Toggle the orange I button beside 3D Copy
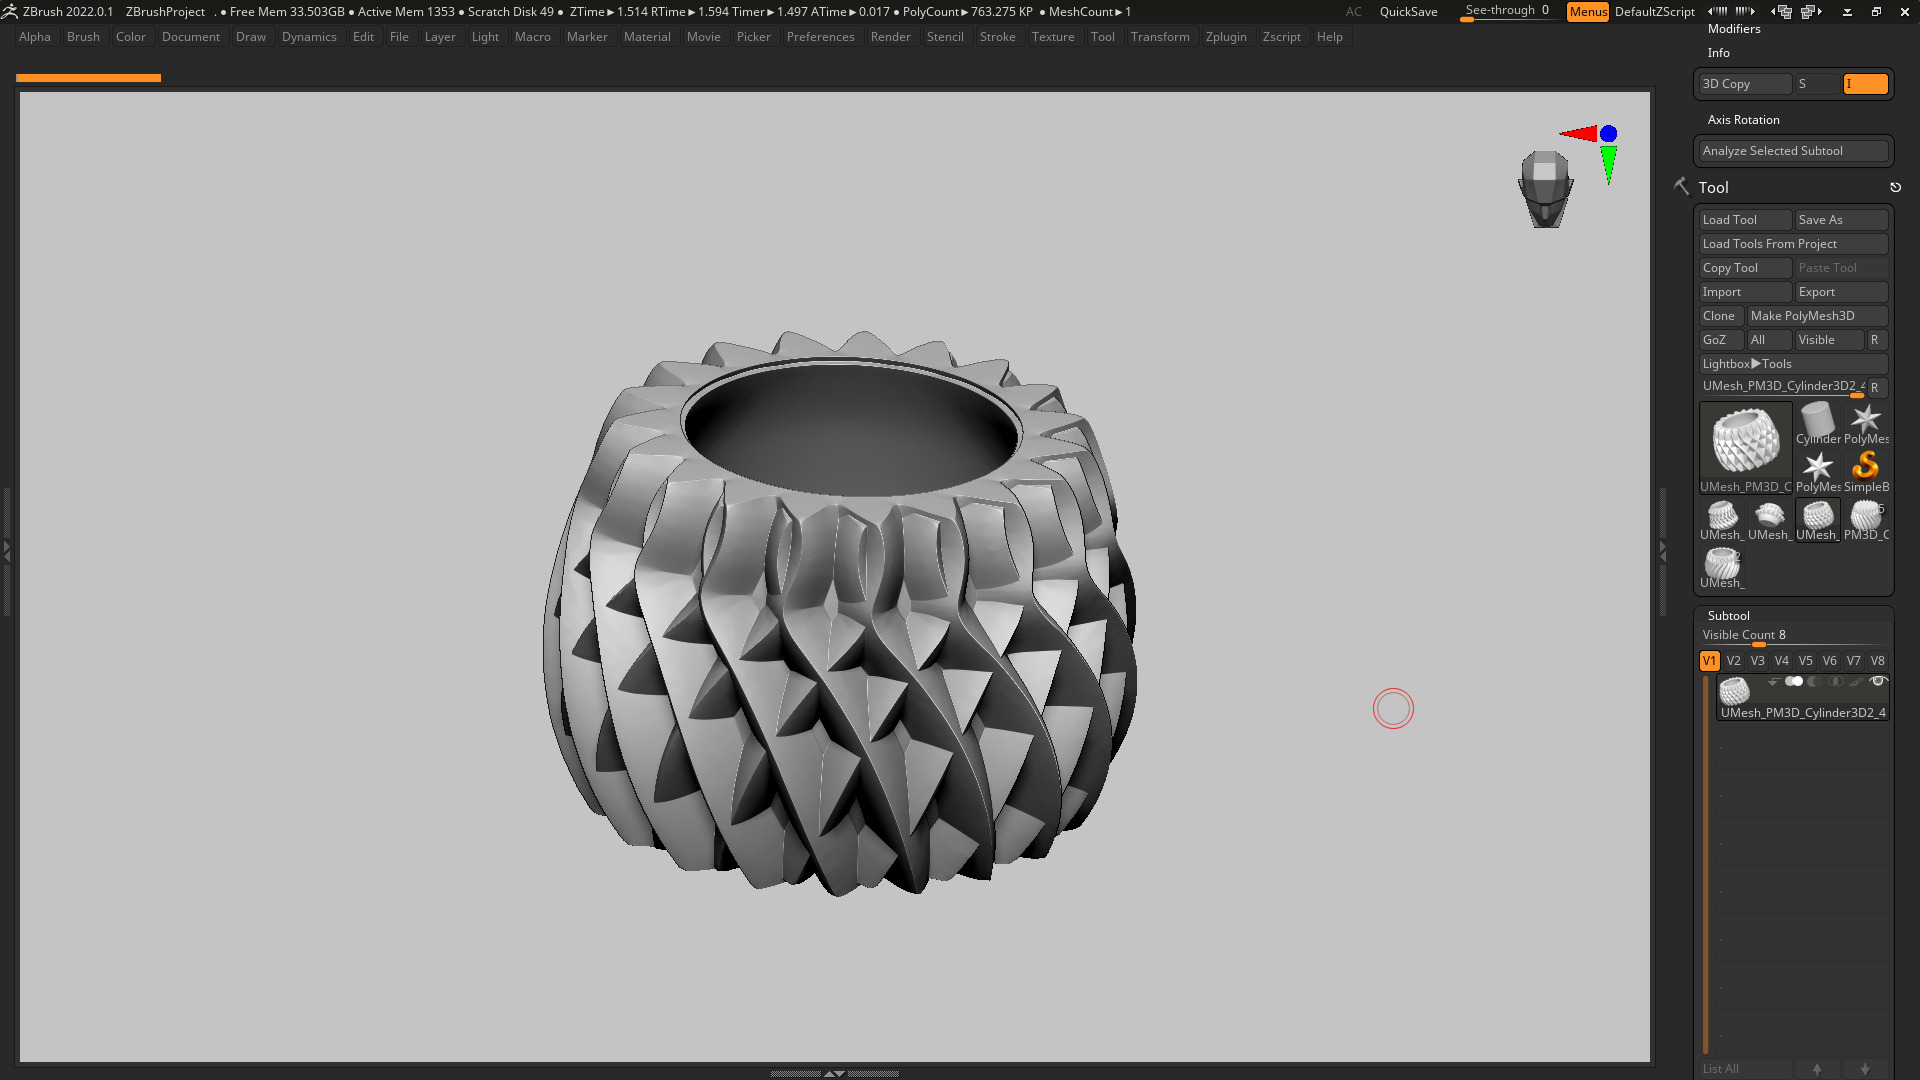1920x1080 pixels. pyautogui.click(x=1866, y=84)
